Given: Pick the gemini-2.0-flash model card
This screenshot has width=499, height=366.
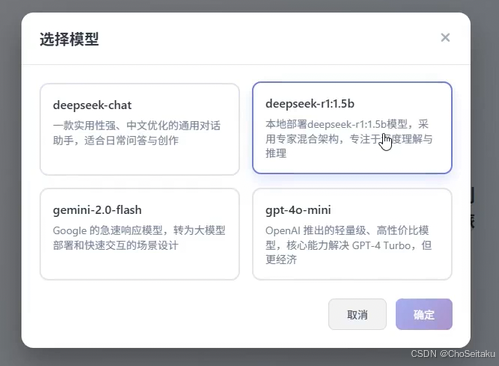Looking at the screenshot, I should tap(140, 234).
